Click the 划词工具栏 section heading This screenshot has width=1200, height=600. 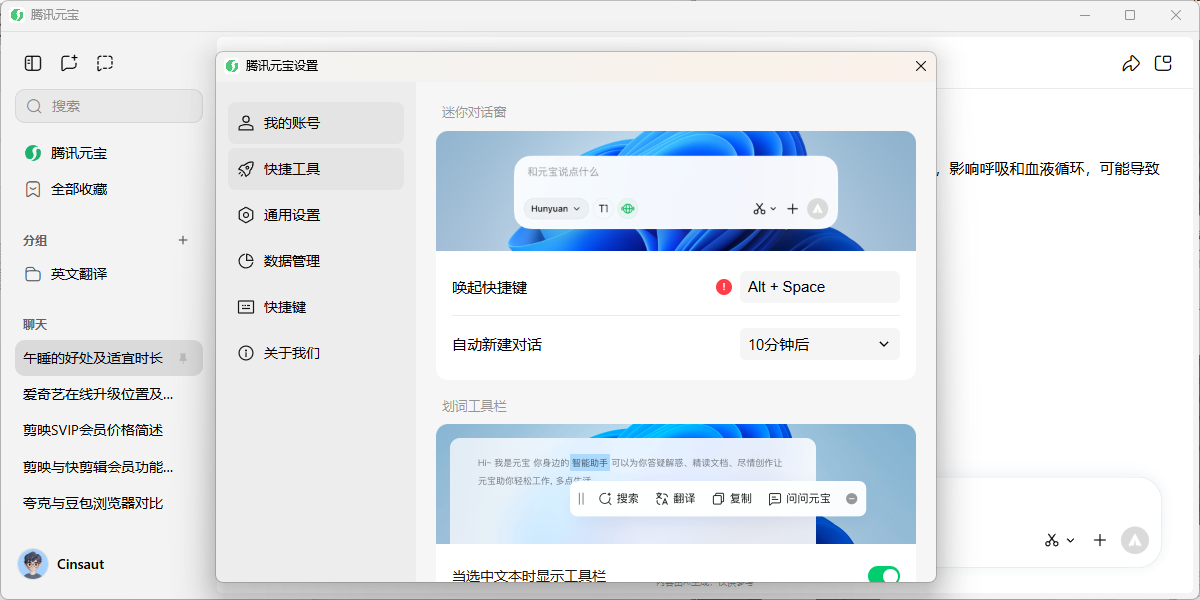[474, 406]
